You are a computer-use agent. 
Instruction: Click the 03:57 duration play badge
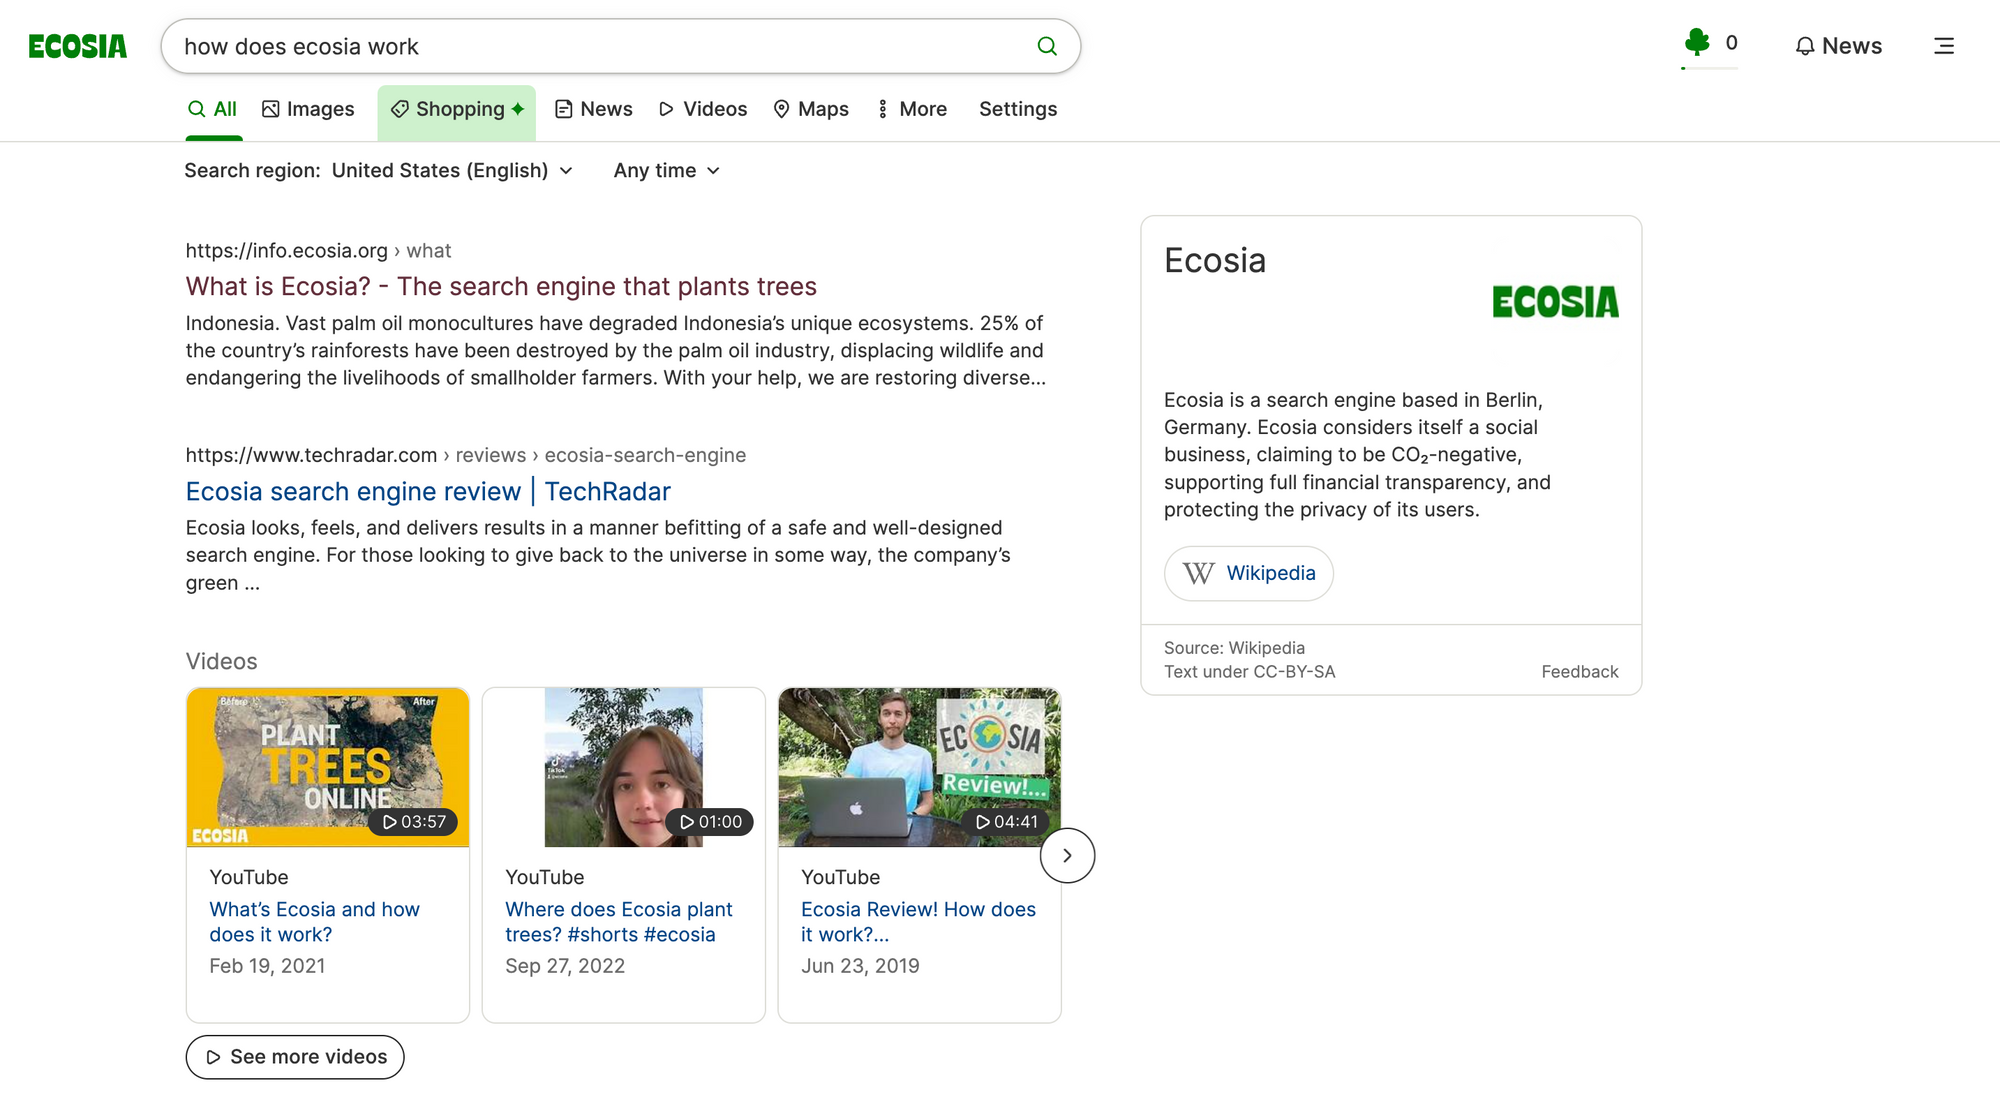click(x=413, y=822)
